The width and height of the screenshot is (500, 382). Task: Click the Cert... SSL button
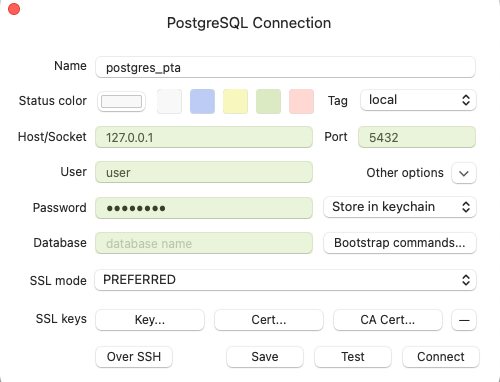[269, 320]
